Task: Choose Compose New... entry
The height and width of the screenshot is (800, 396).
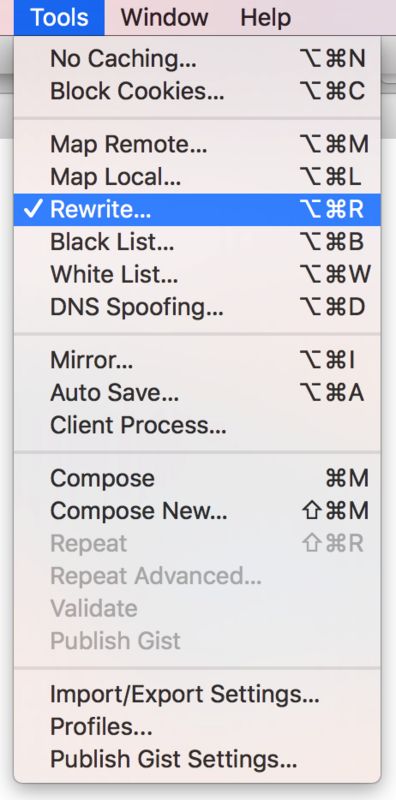Action: [x=197, y=511]
